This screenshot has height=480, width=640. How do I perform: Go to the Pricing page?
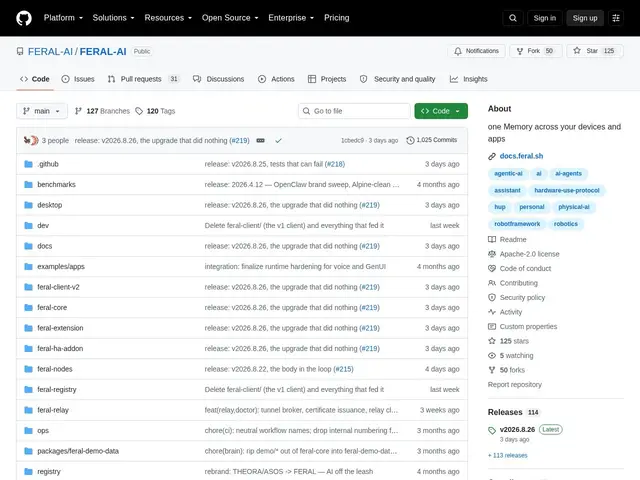coord(336,18)
